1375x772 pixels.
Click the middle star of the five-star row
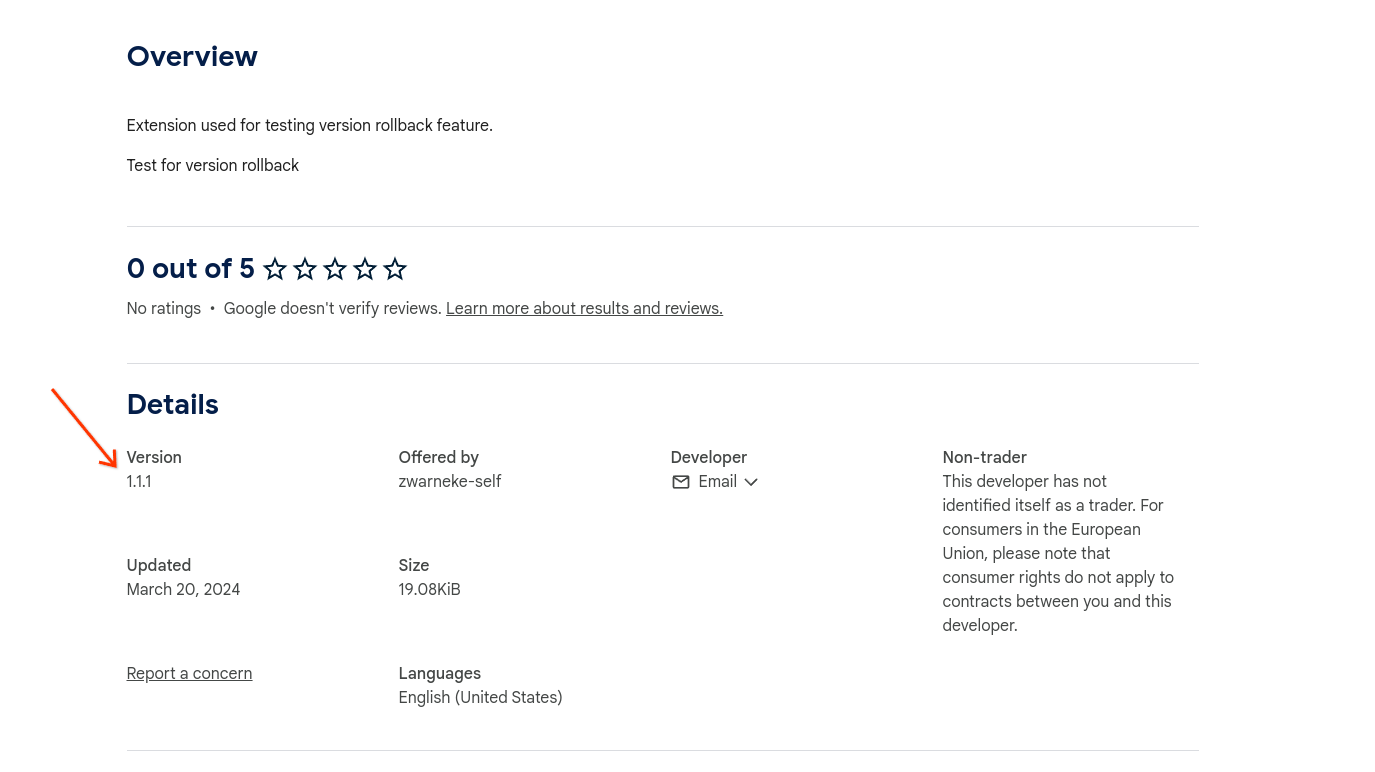335,269
